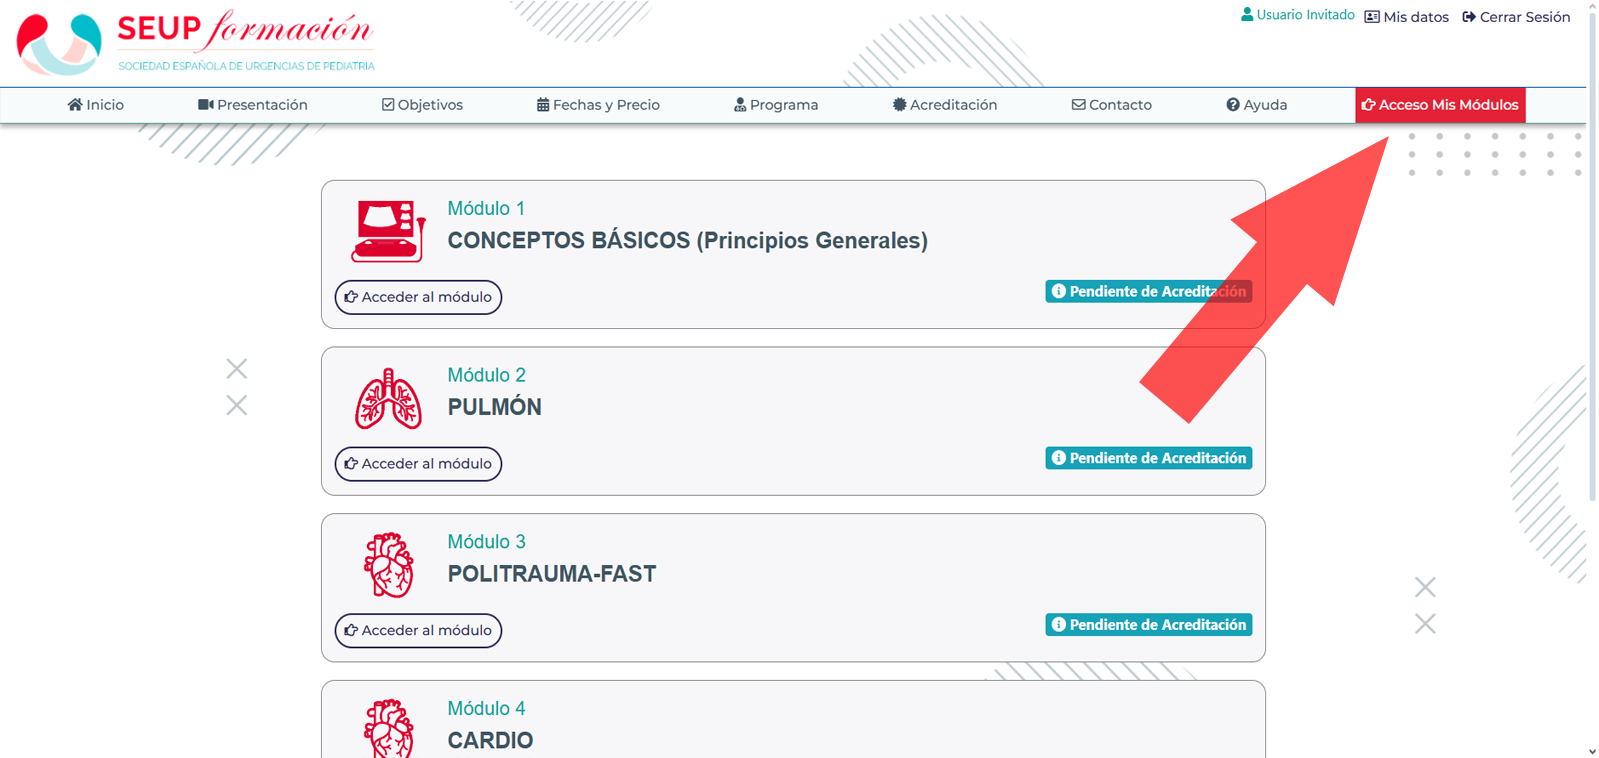The image size is (1599, 758).
Task: Click the ultrasound machine icon of Módulo 1
Action: (x=388, y=230)
